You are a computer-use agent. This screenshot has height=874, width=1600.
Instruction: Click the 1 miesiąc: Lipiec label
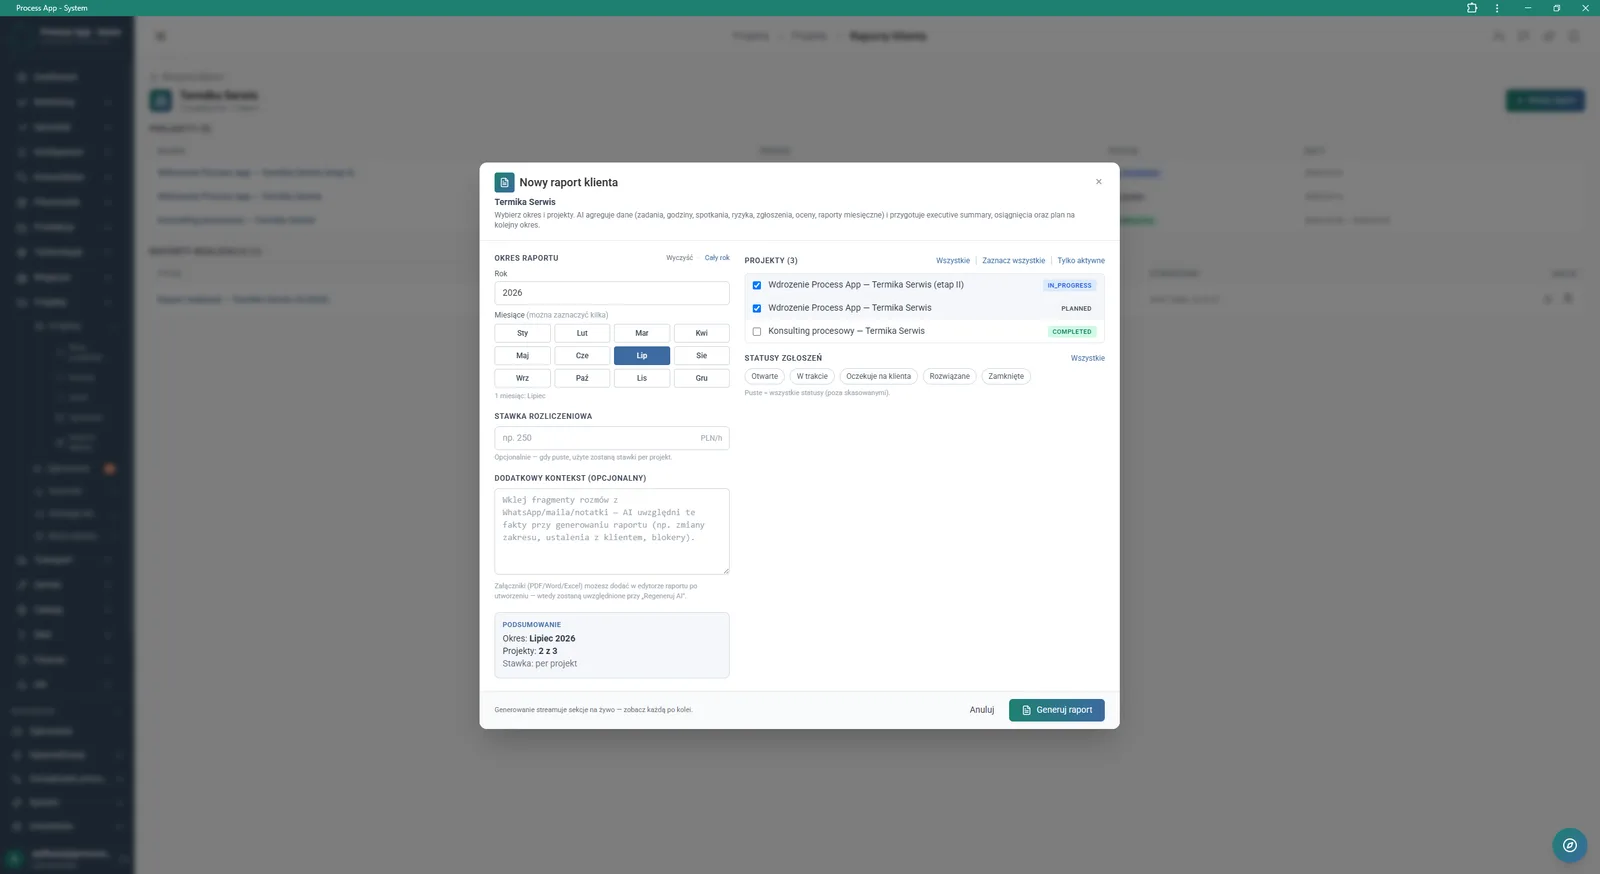(520, 396)
